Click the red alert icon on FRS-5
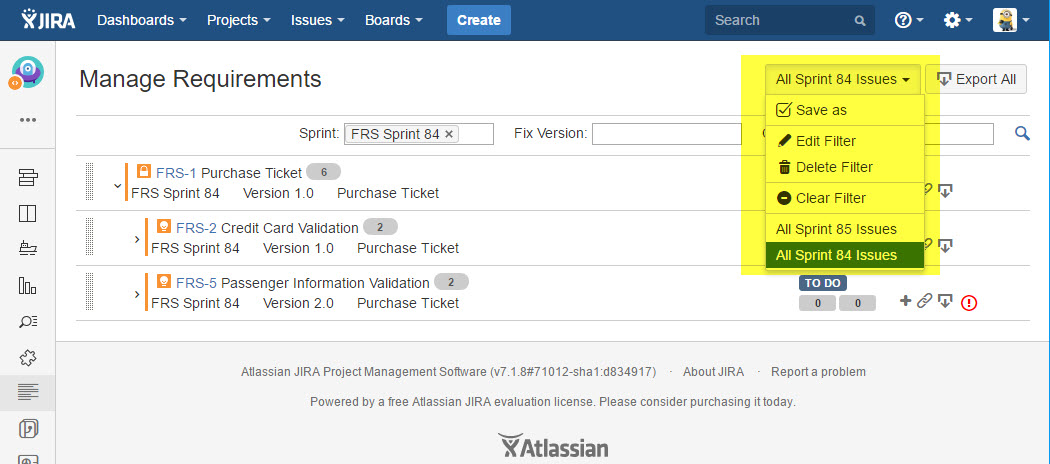 [968, 302]
